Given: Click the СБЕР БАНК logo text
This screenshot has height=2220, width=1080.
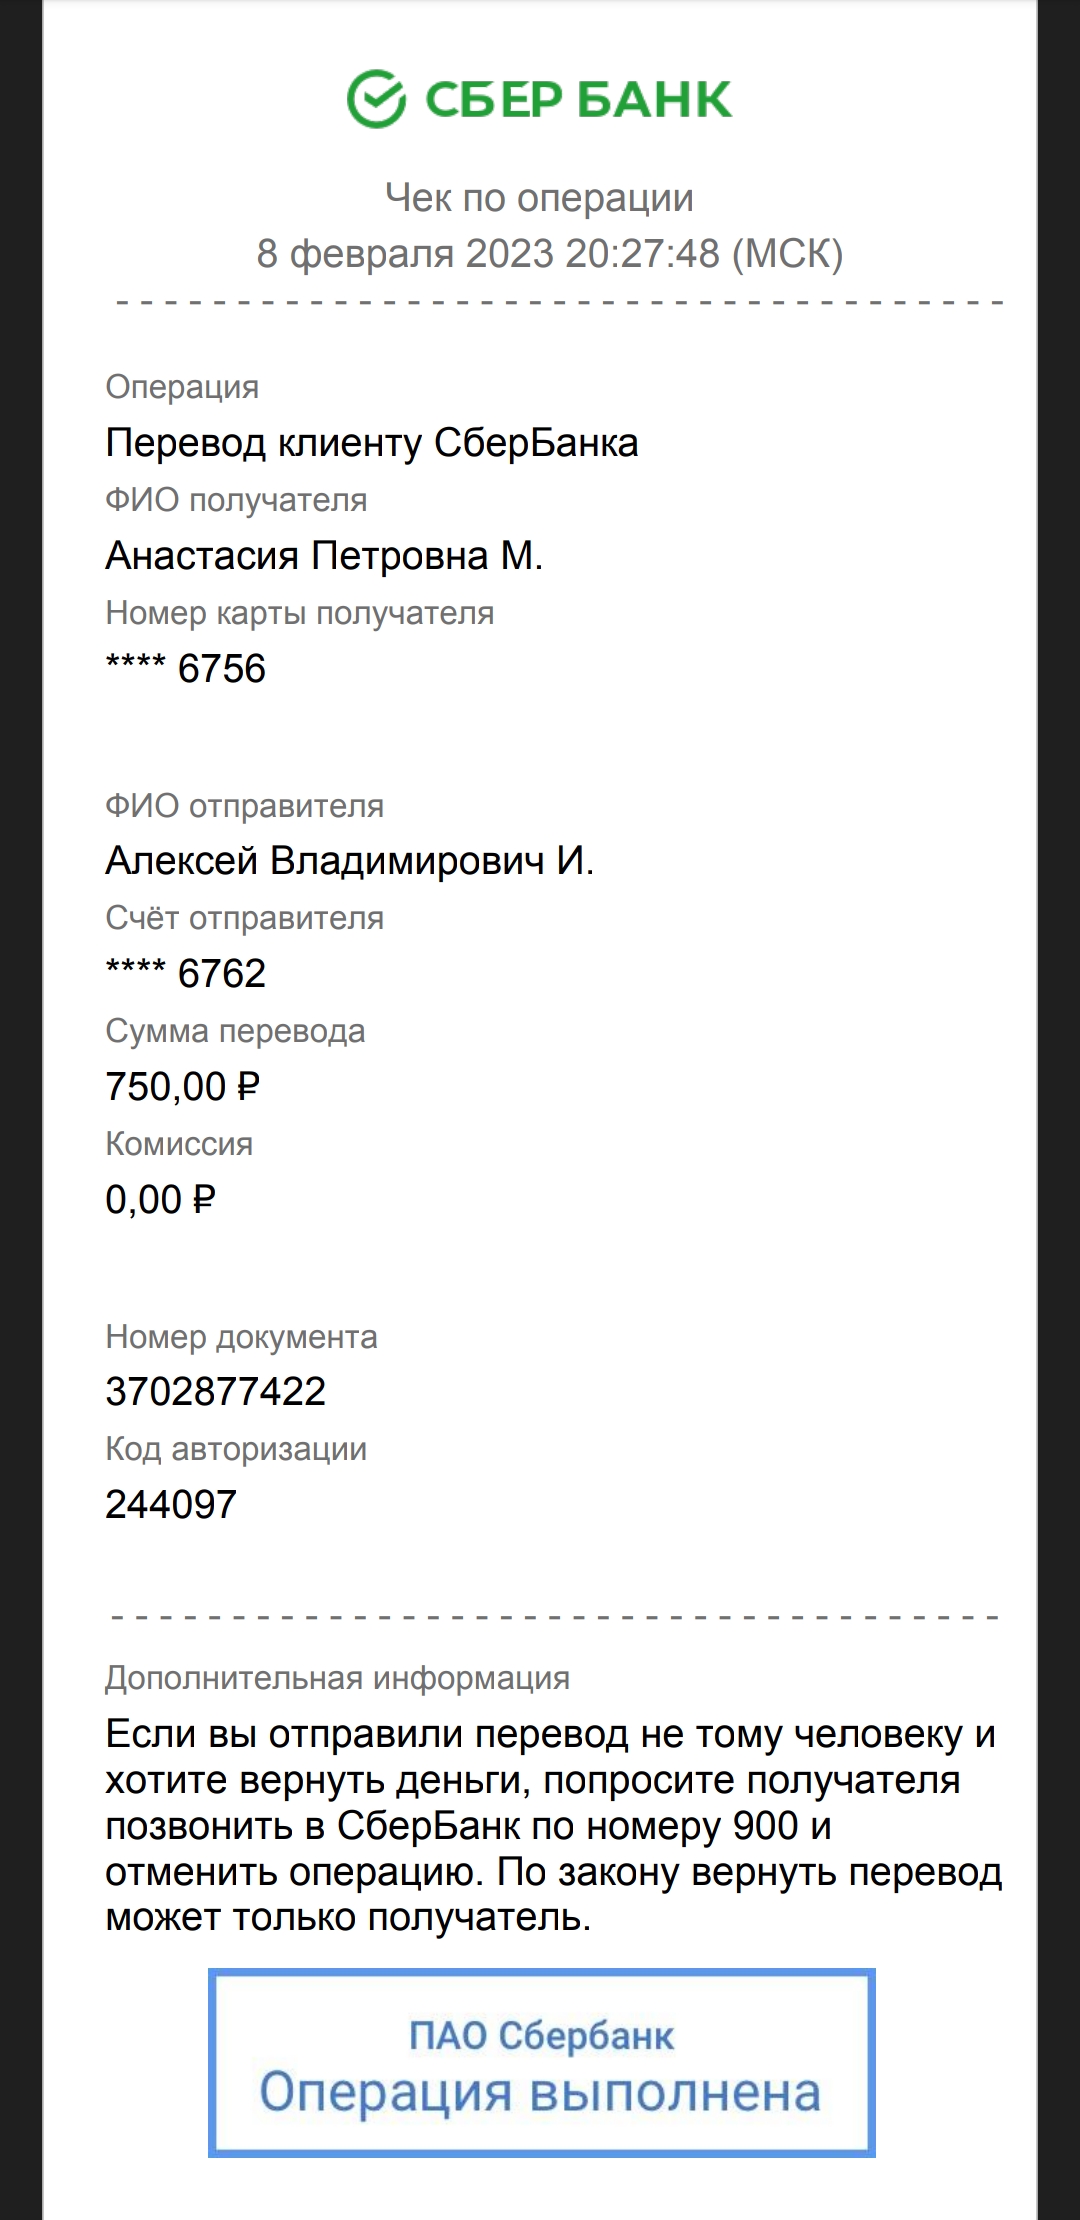Looking at the screenshot, I should [578, 100].
